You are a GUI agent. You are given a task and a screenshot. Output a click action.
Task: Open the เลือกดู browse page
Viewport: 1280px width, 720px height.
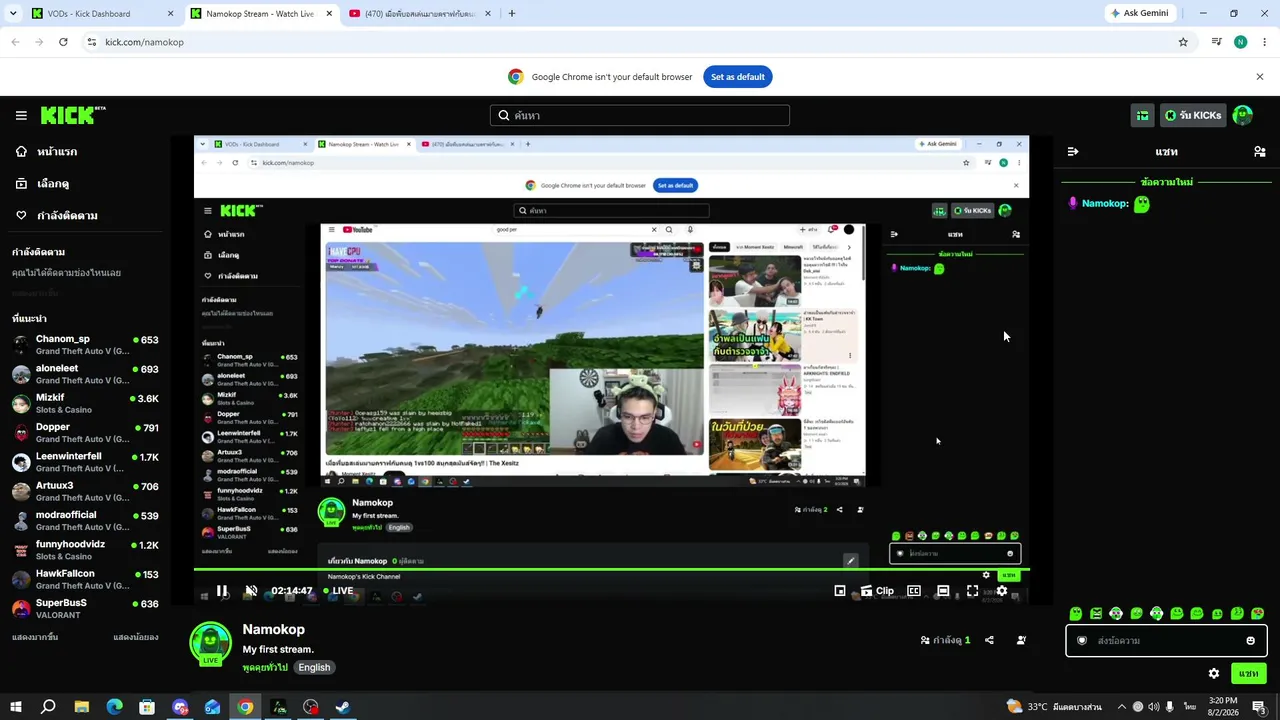(x=42, y=184)
